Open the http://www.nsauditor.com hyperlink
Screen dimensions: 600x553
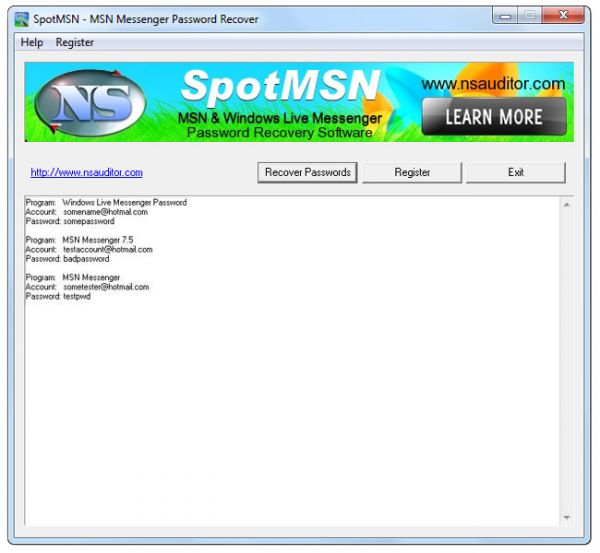pos(86,173)
